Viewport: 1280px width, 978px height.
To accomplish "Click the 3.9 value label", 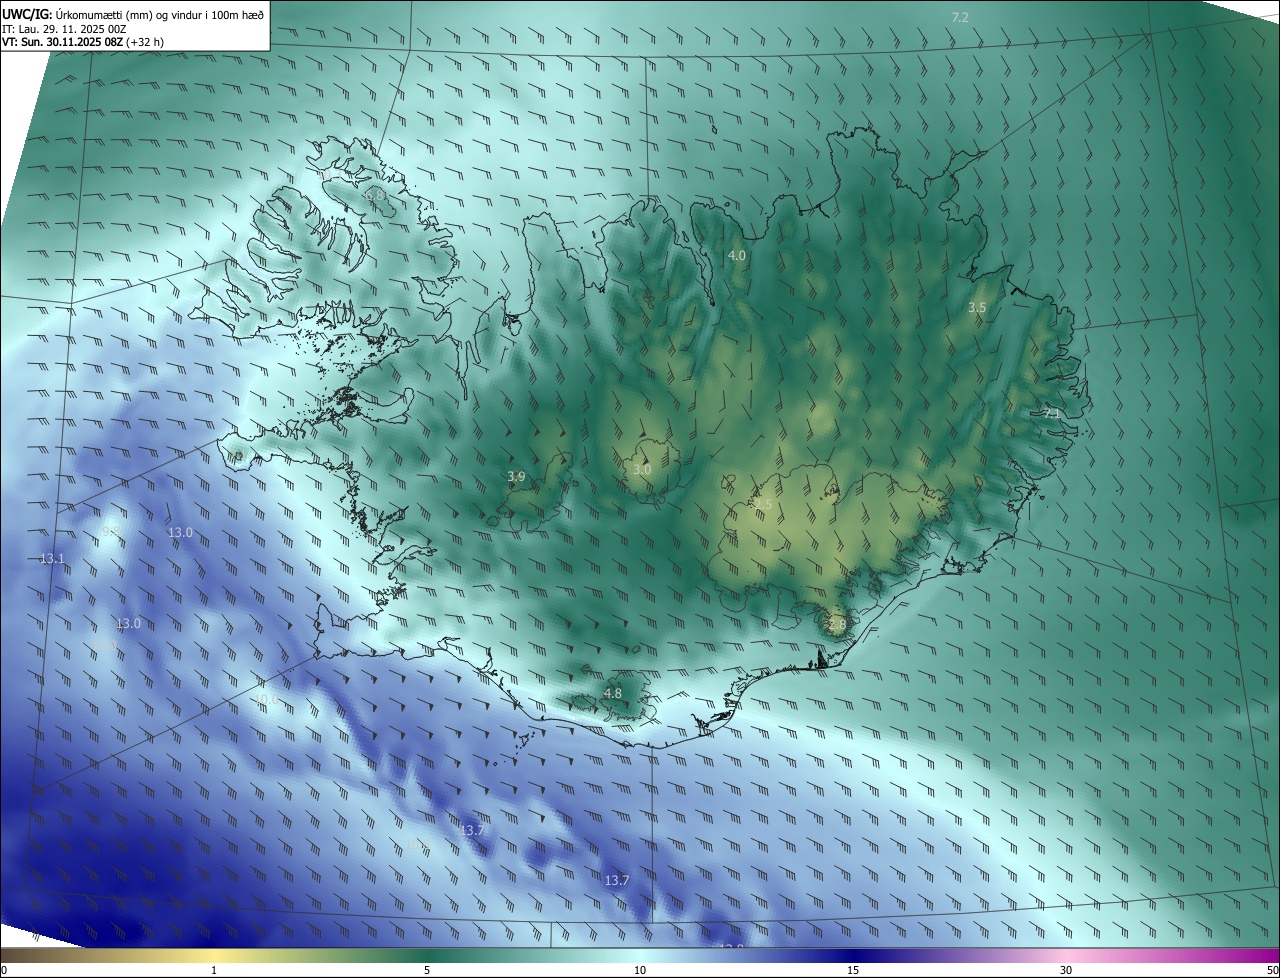I will point(516,477).
